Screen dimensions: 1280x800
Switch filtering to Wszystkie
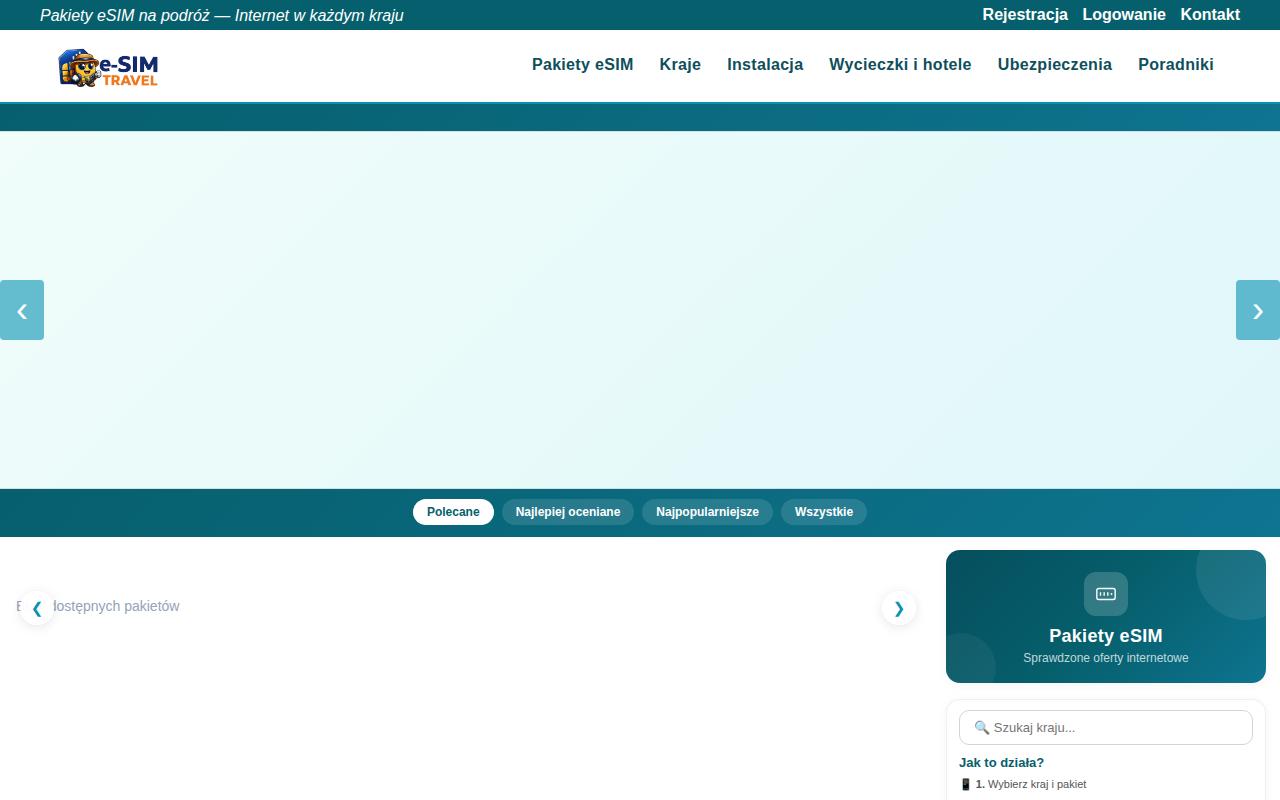coord(823,511)
